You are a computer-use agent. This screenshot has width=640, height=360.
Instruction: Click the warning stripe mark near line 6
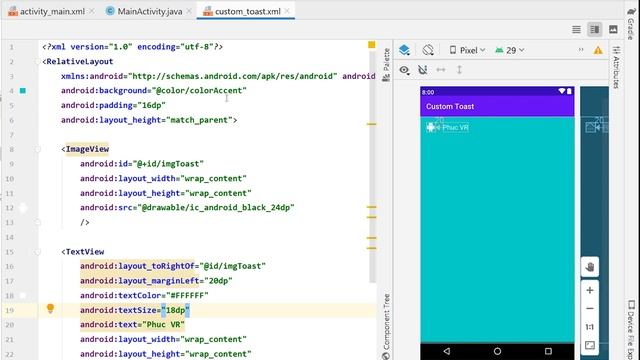371,124
